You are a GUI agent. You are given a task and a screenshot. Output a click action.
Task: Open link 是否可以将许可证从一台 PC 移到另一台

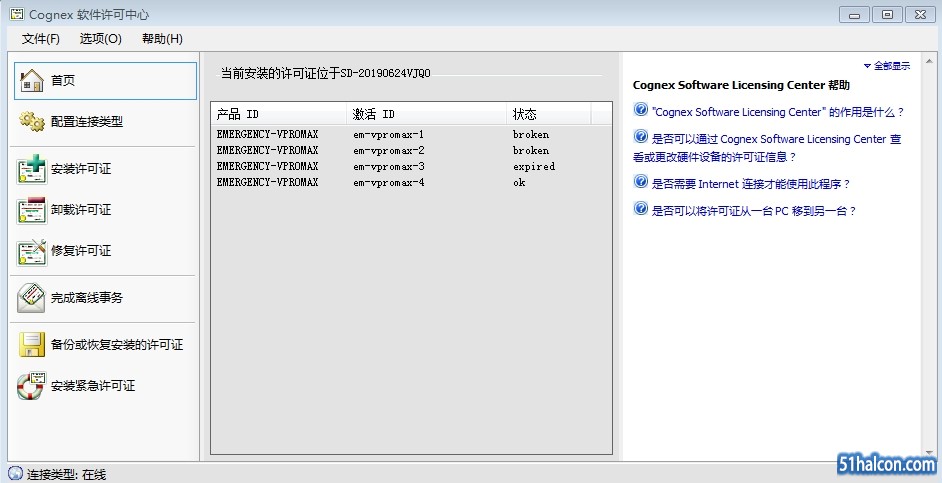click(754, 211)
